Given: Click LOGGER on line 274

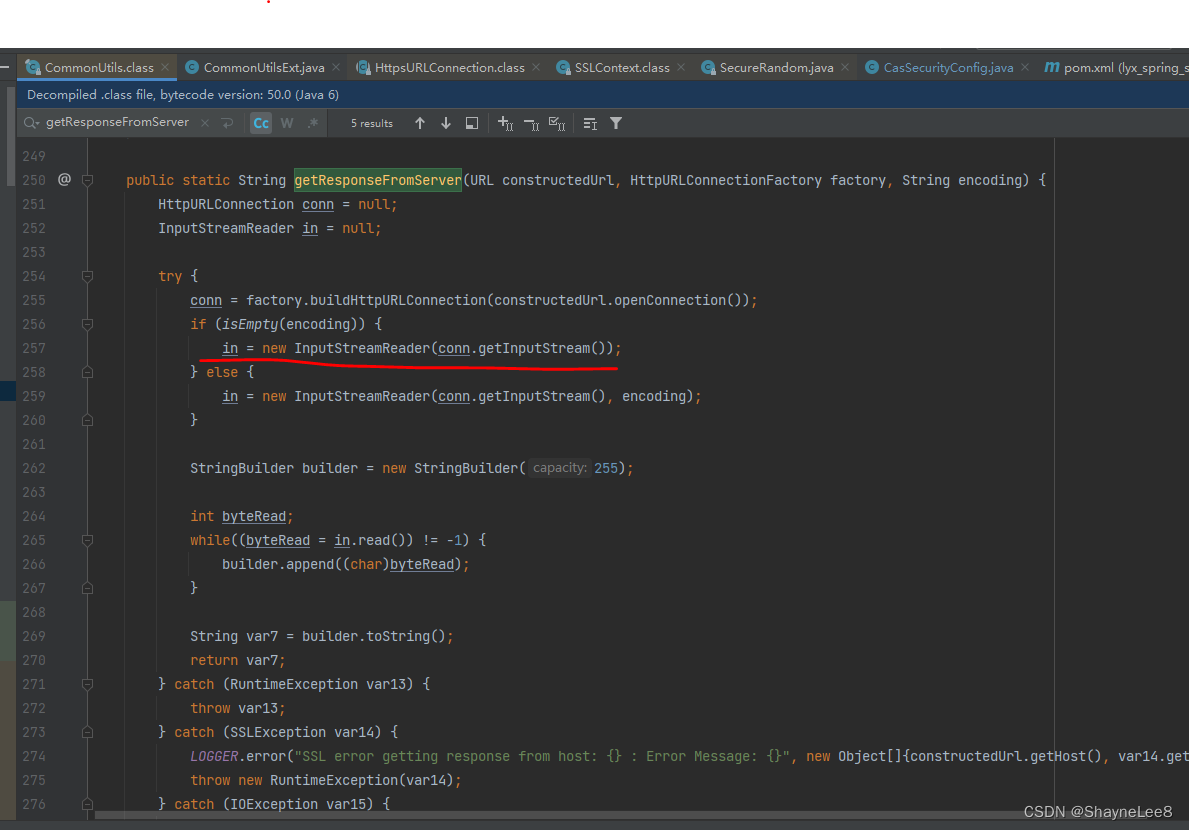Looking at the screenshot, I should coord(214,756).
